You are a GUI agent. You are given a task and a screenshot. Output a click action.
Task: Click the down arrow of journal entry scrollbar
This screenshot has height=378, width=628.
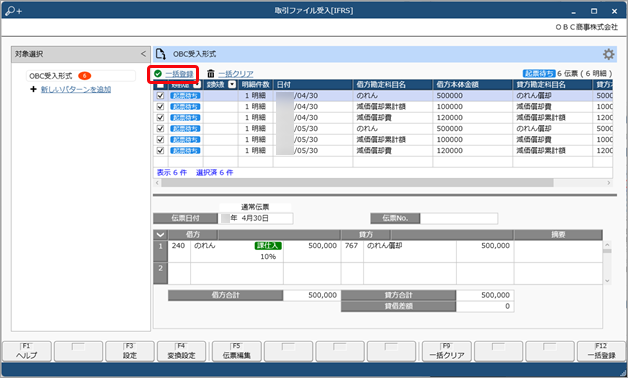coord(607,281)
